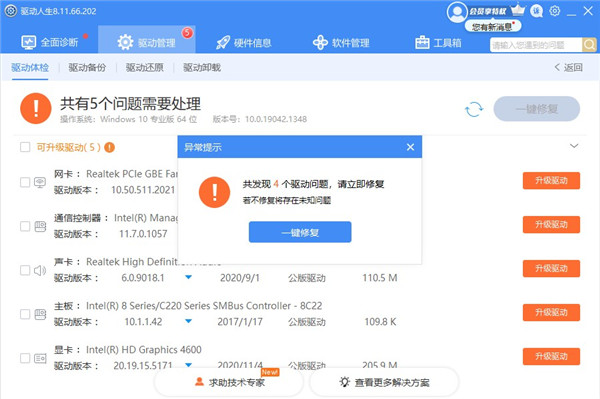Click 一键修复 in the 异常提示 dialog
The height and width of the screenshot is (399, 600).
[x=300, y=232]
